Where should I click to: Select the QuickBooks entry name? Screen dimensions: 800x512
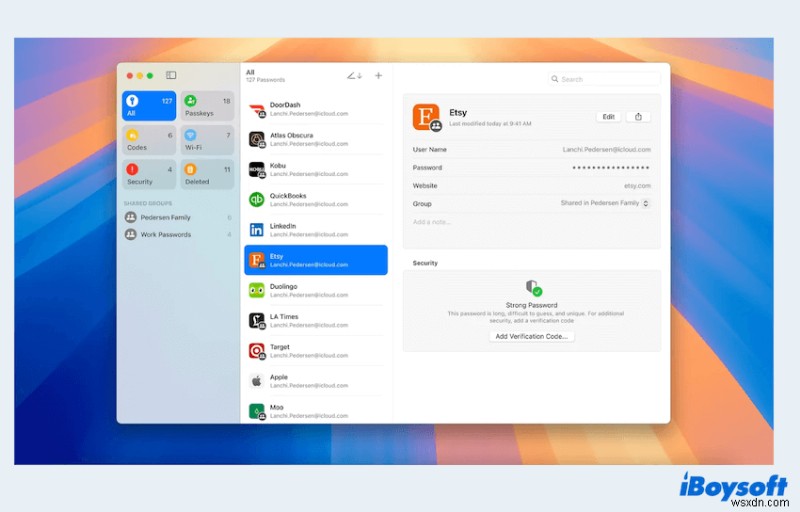pos(288,195)
